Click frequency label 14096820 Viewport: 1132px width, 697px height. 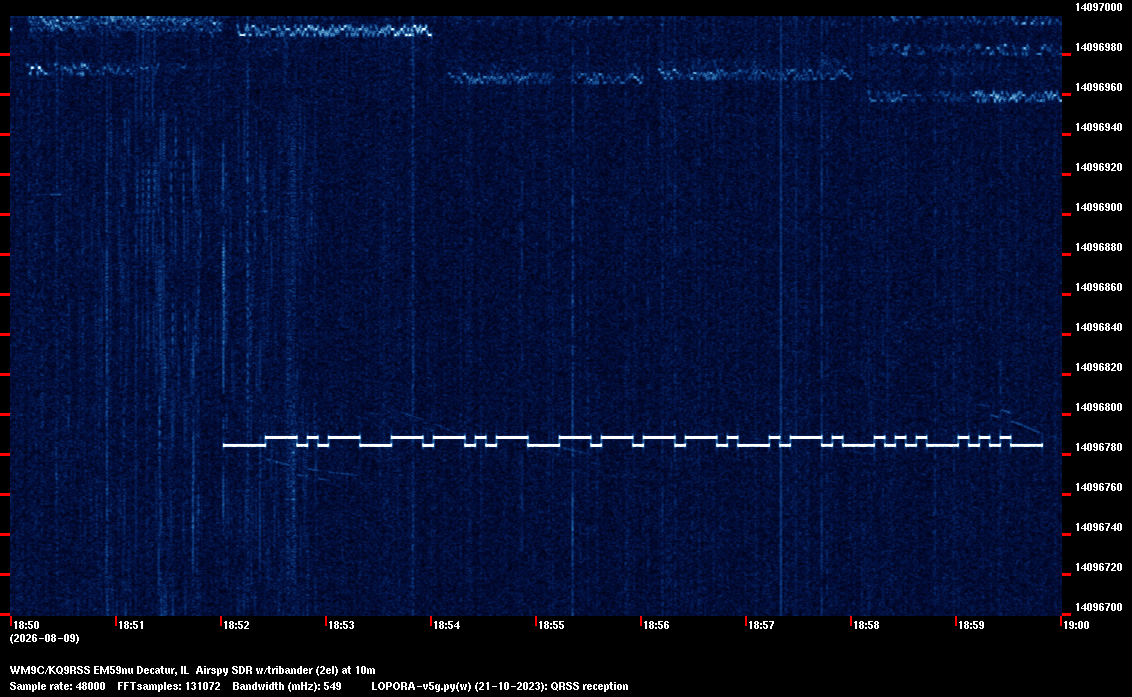[x=1099, y=367]
